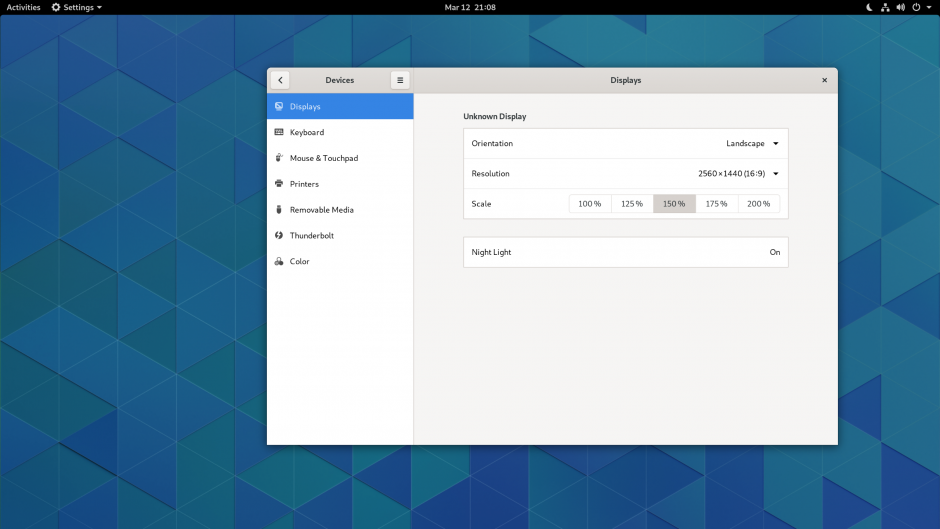Screen dimensions: 940x529
Task: Open the Night Light settings row
Action: coord(625,252)
